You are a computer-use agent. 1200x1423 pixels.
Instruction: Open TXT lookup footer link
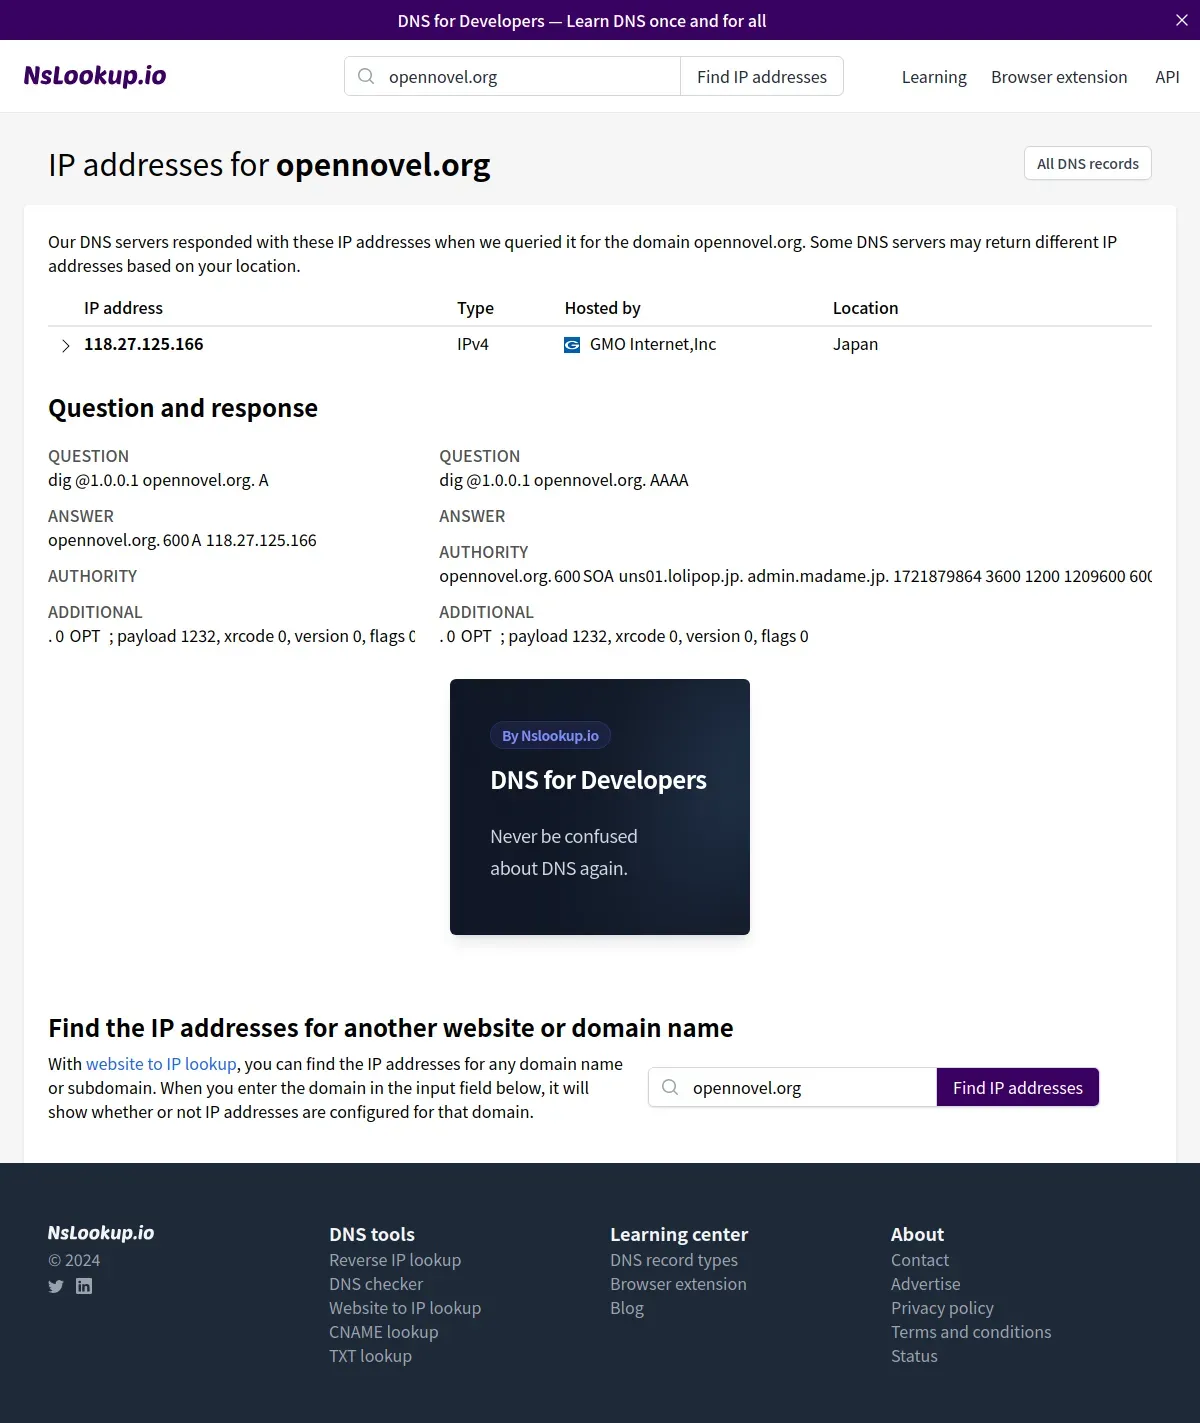click(x=370, y=1356)
